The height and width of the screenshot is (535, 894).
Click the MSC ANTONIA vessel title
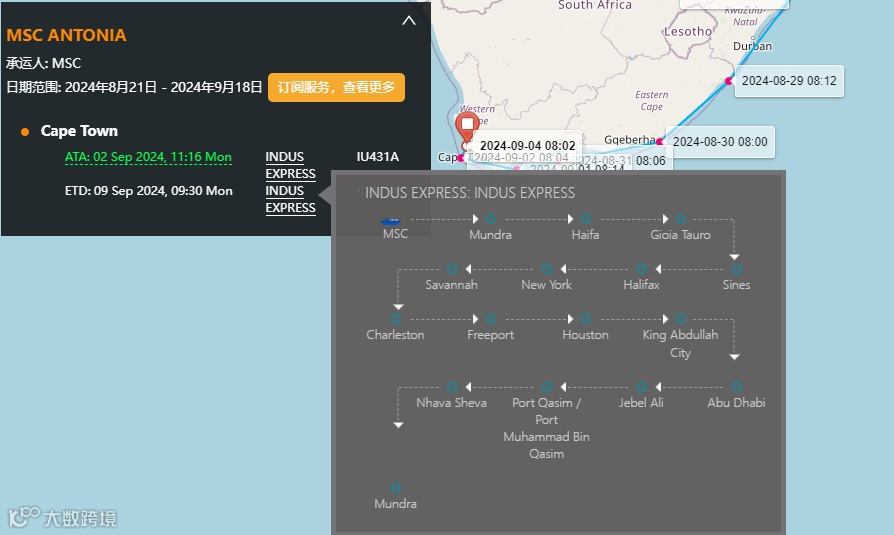[x=66, y=35]
